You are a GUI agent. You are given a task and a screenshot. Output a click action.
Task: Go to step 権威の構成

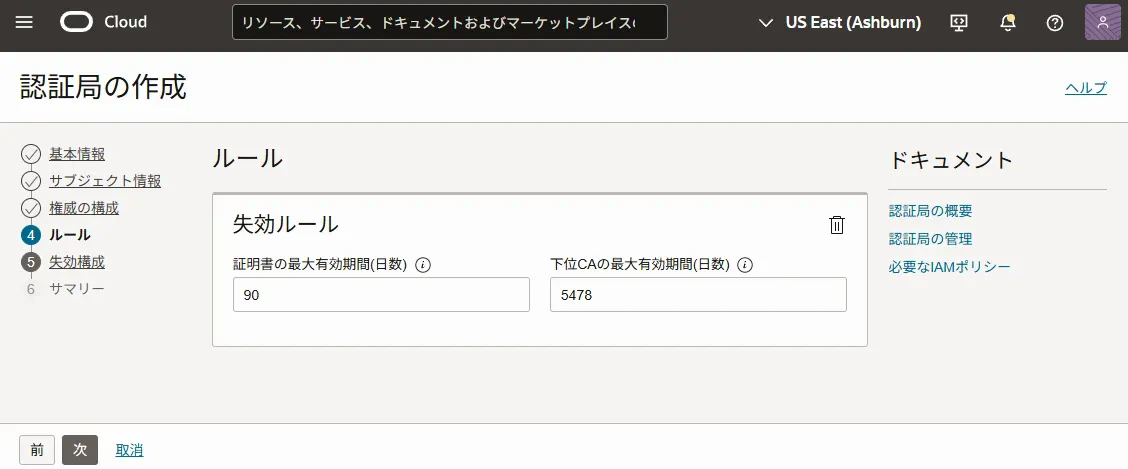(83, 208)
